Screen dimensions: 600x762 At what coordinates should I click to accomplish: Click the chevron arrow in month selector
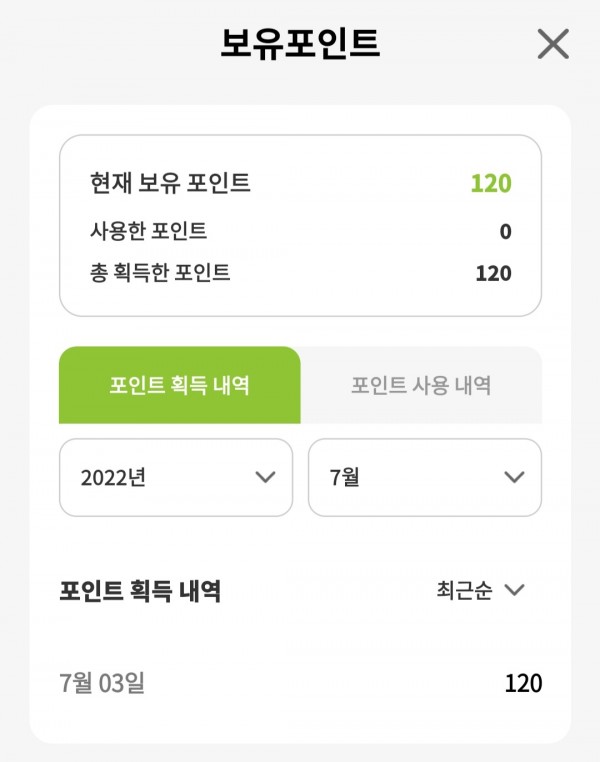[514, 477]
